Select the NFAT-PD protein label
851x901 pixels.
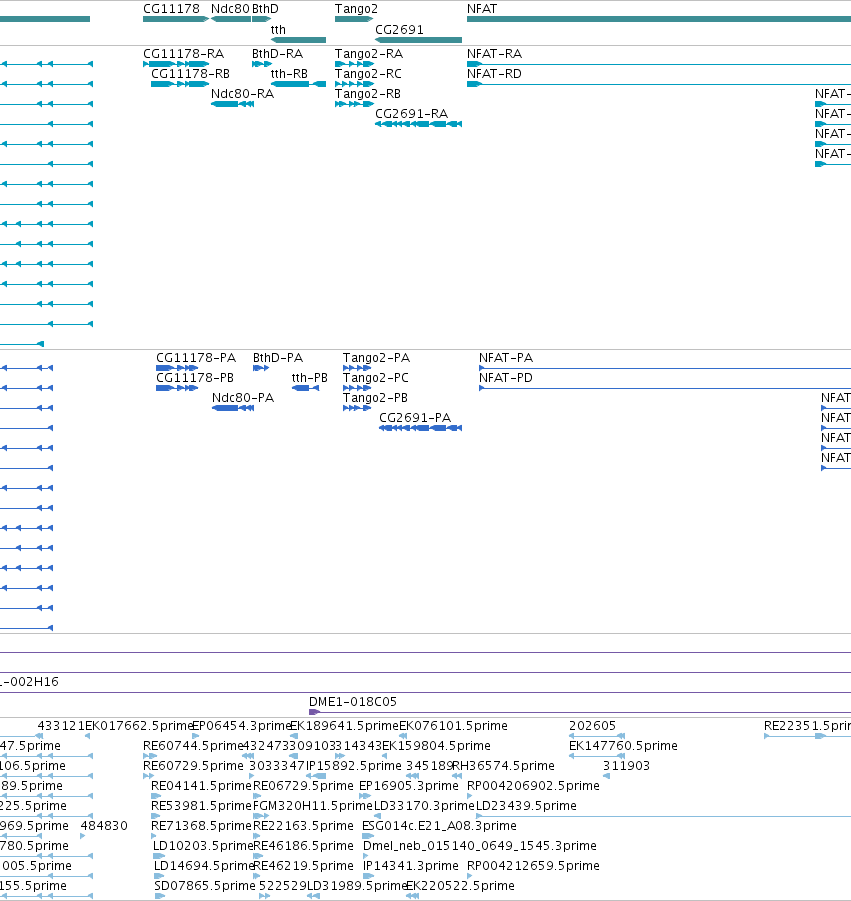[x=506, y=378]
